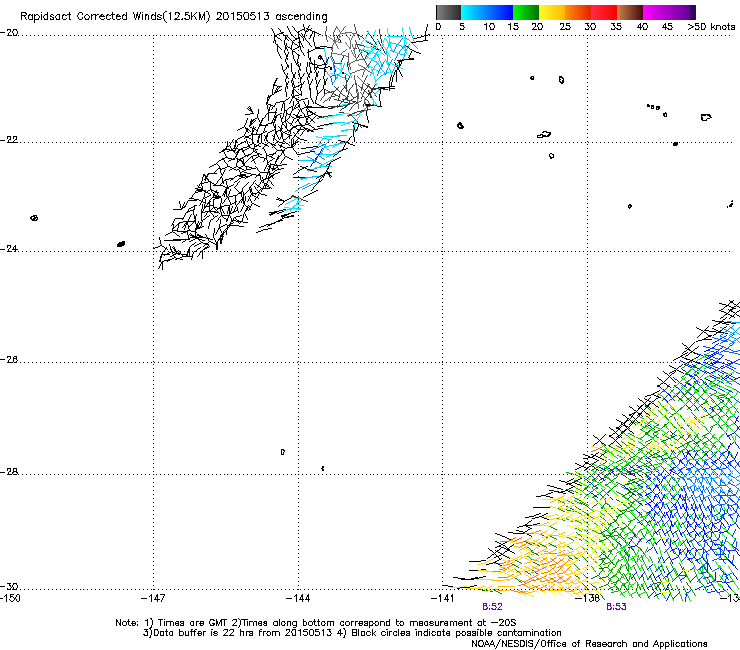
Task: Click the legend number '10'
Action: (x=489, y=27)
